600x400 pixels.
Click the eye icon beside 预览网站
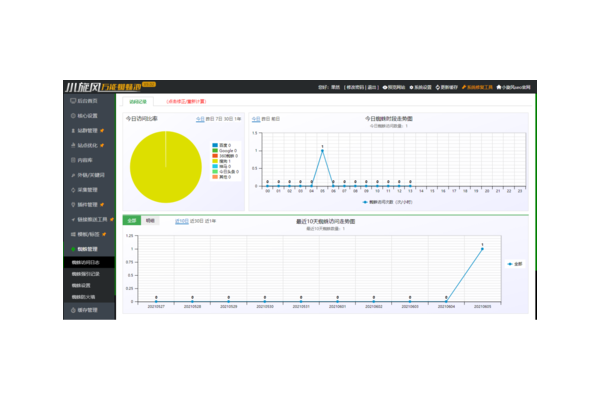pyautogui.click(x=385, y=87)
